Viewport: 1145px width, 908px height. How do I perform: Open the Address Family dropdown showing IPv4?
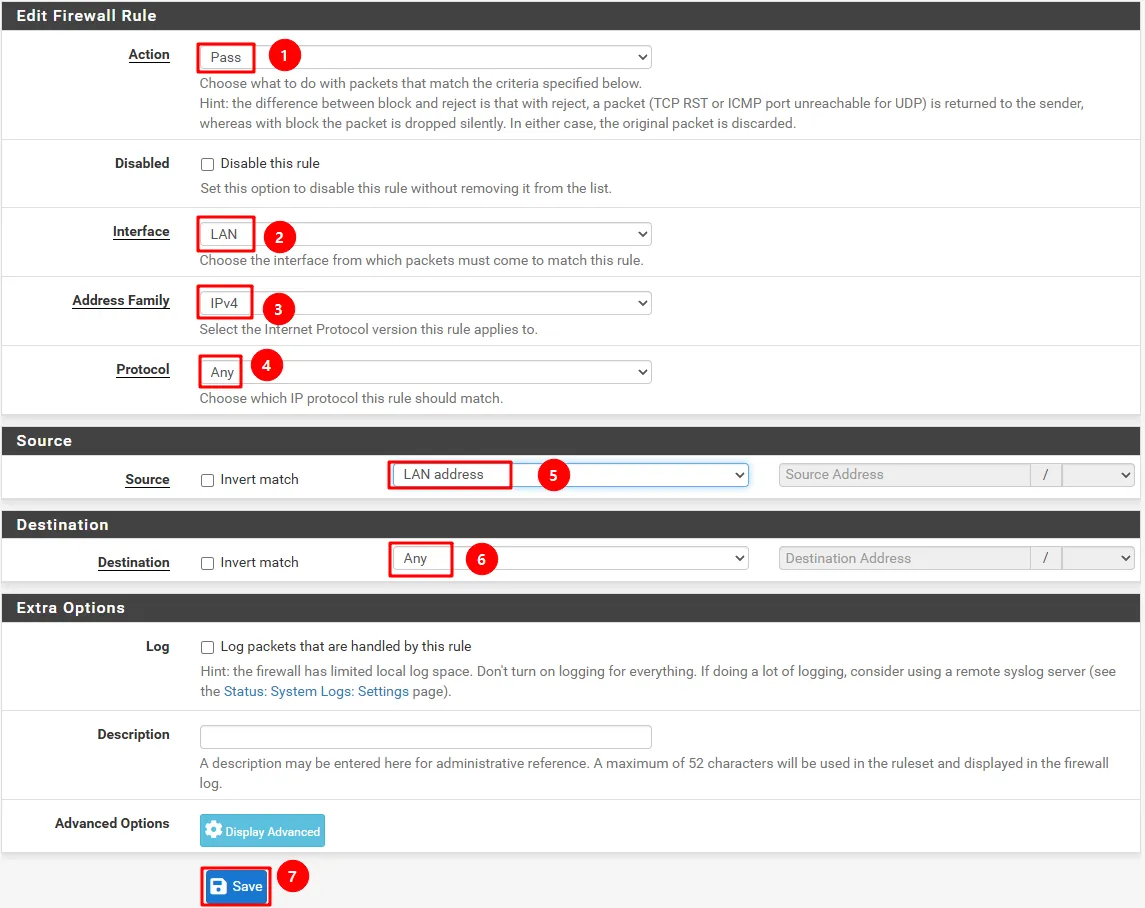tap(425, 302)
